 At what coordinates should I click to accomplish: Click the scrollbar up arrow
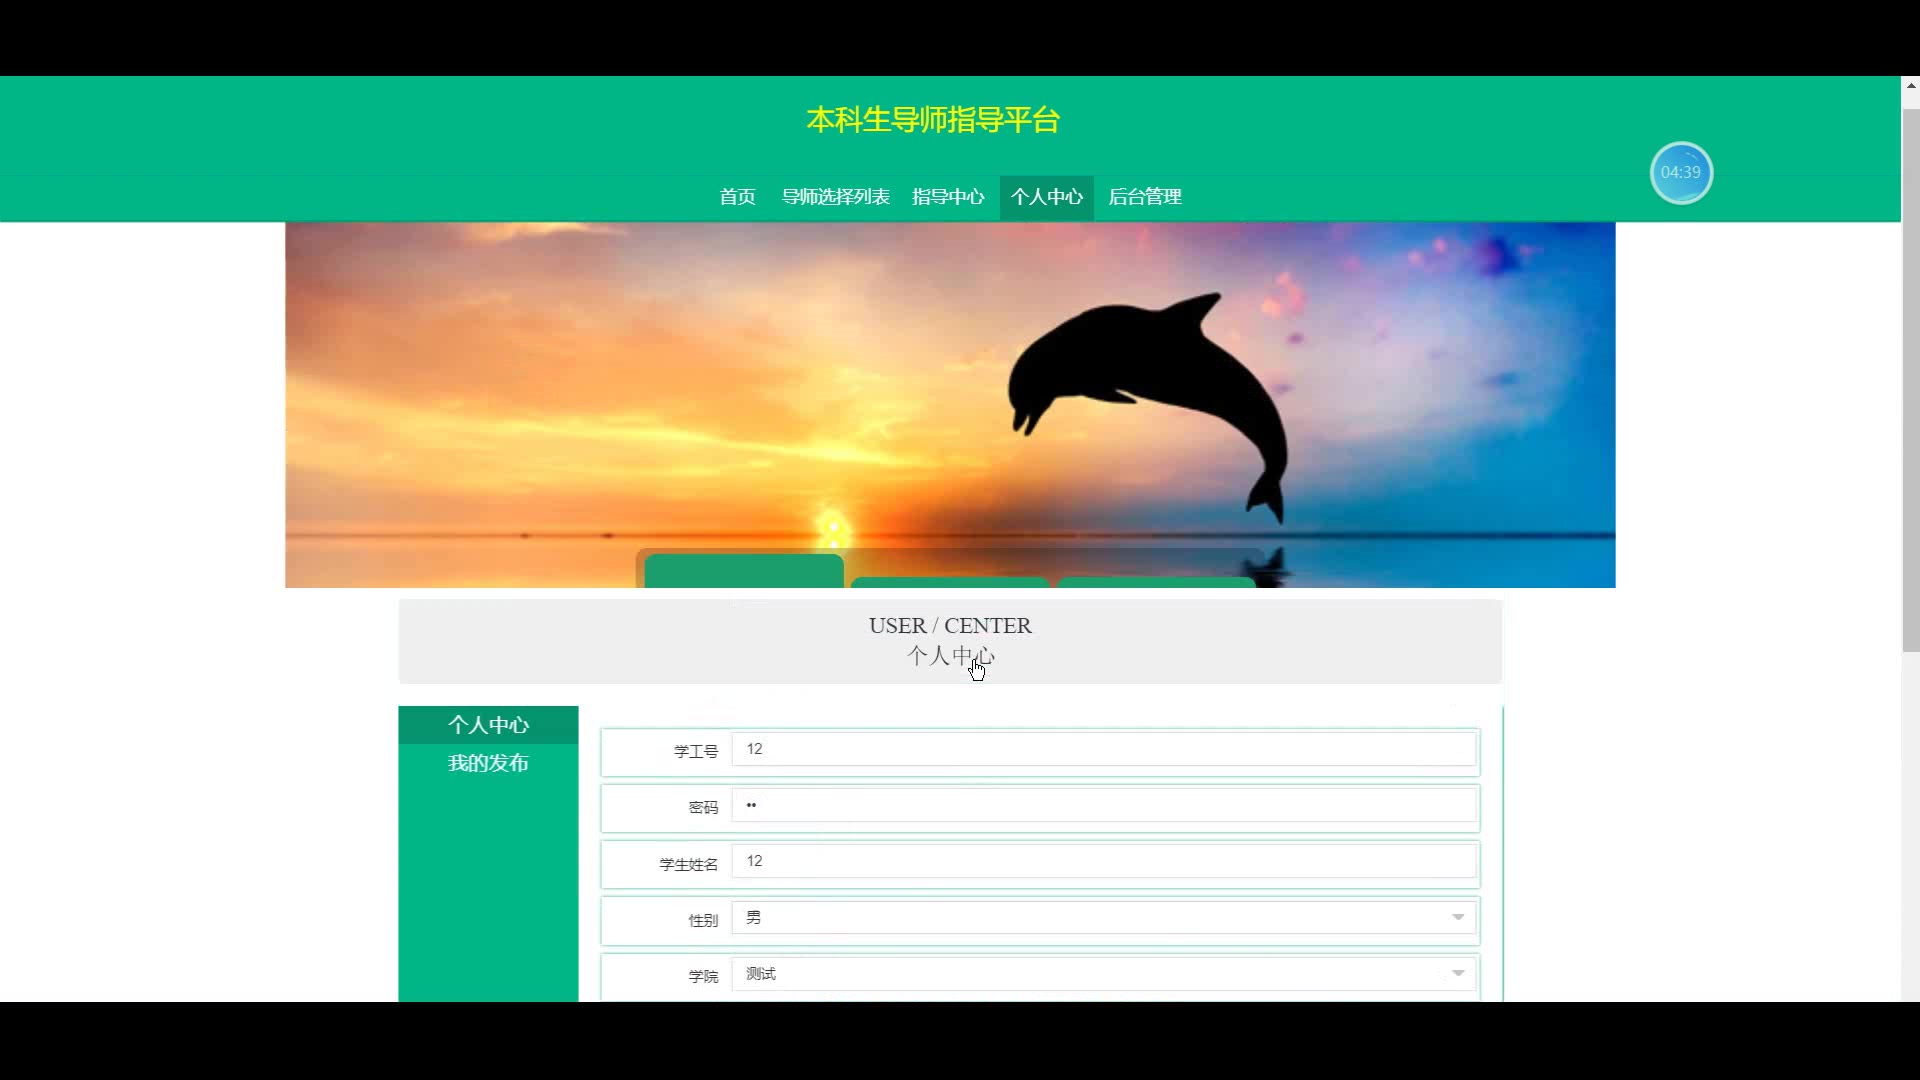(x=1910, y=87)
